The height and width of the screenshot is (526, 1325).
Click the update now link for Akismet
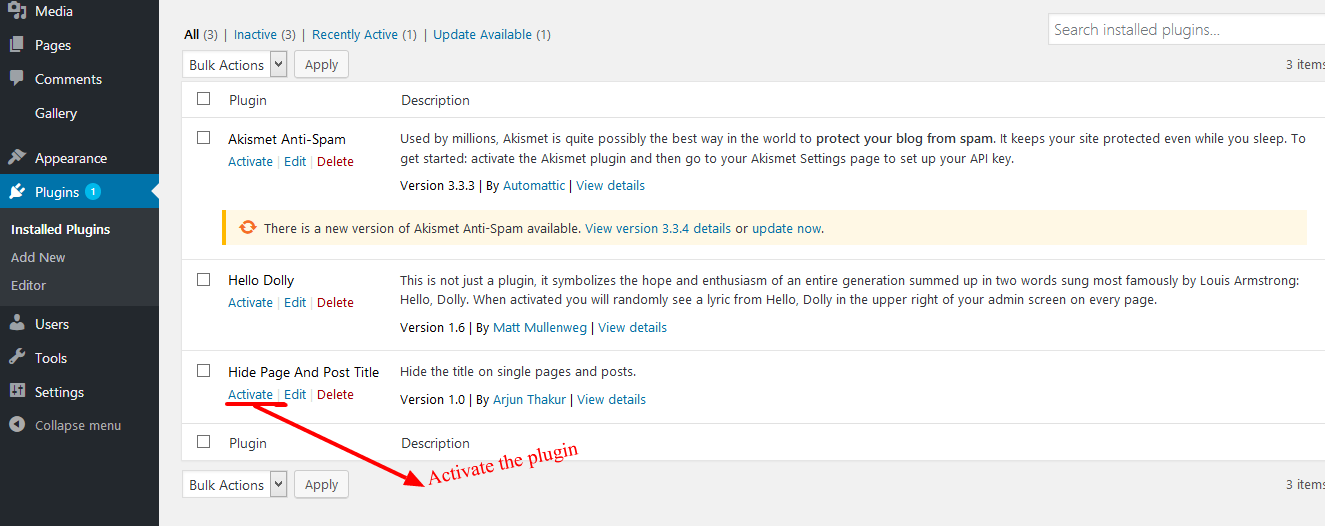coord(786,228)
